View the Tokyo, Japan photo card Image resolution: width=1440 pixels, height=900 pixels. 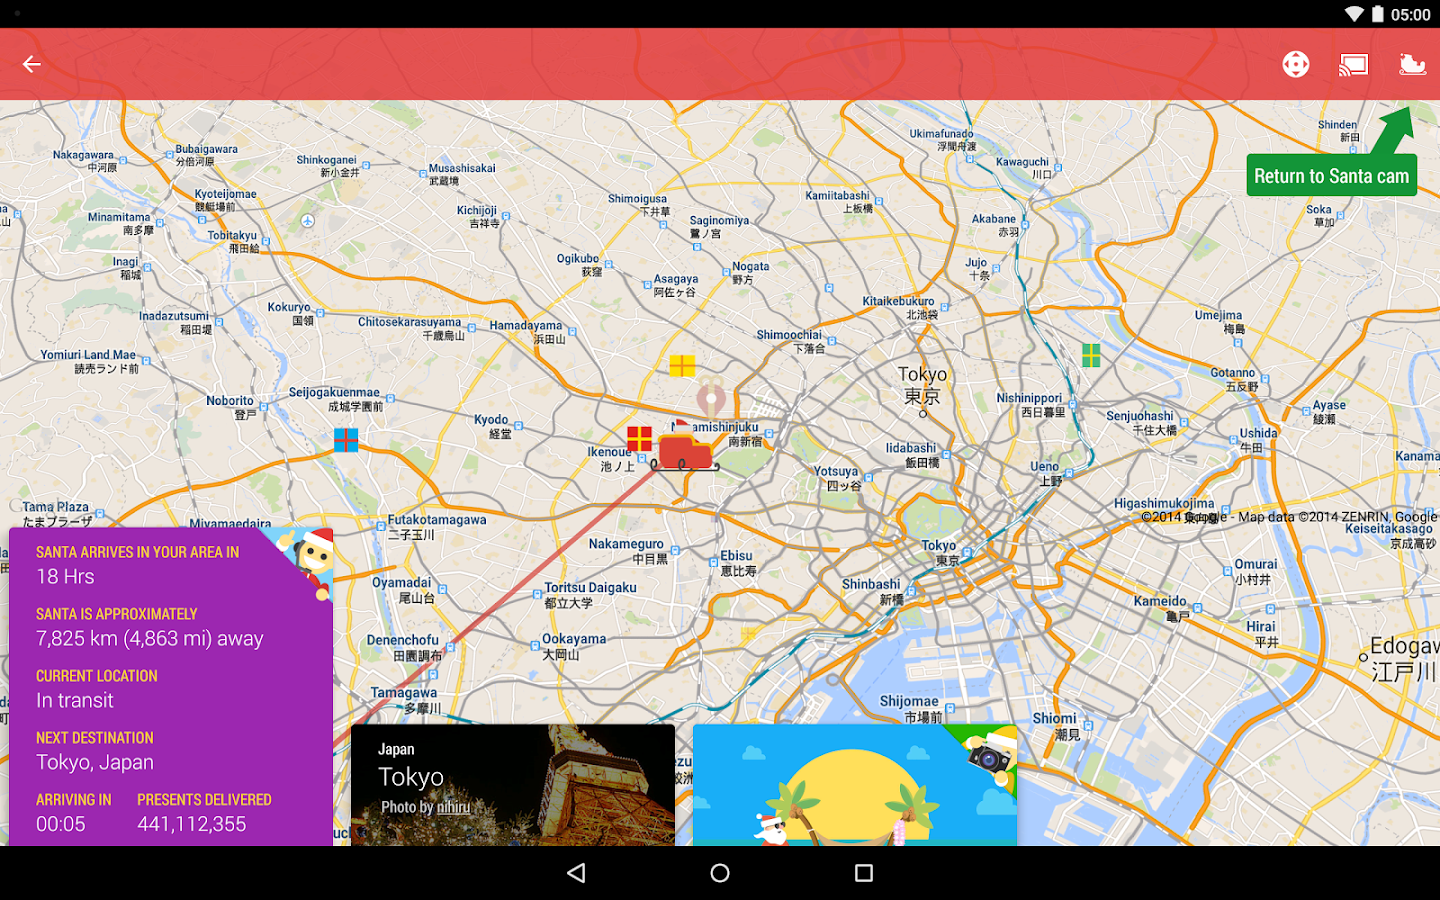coord(512,785)
